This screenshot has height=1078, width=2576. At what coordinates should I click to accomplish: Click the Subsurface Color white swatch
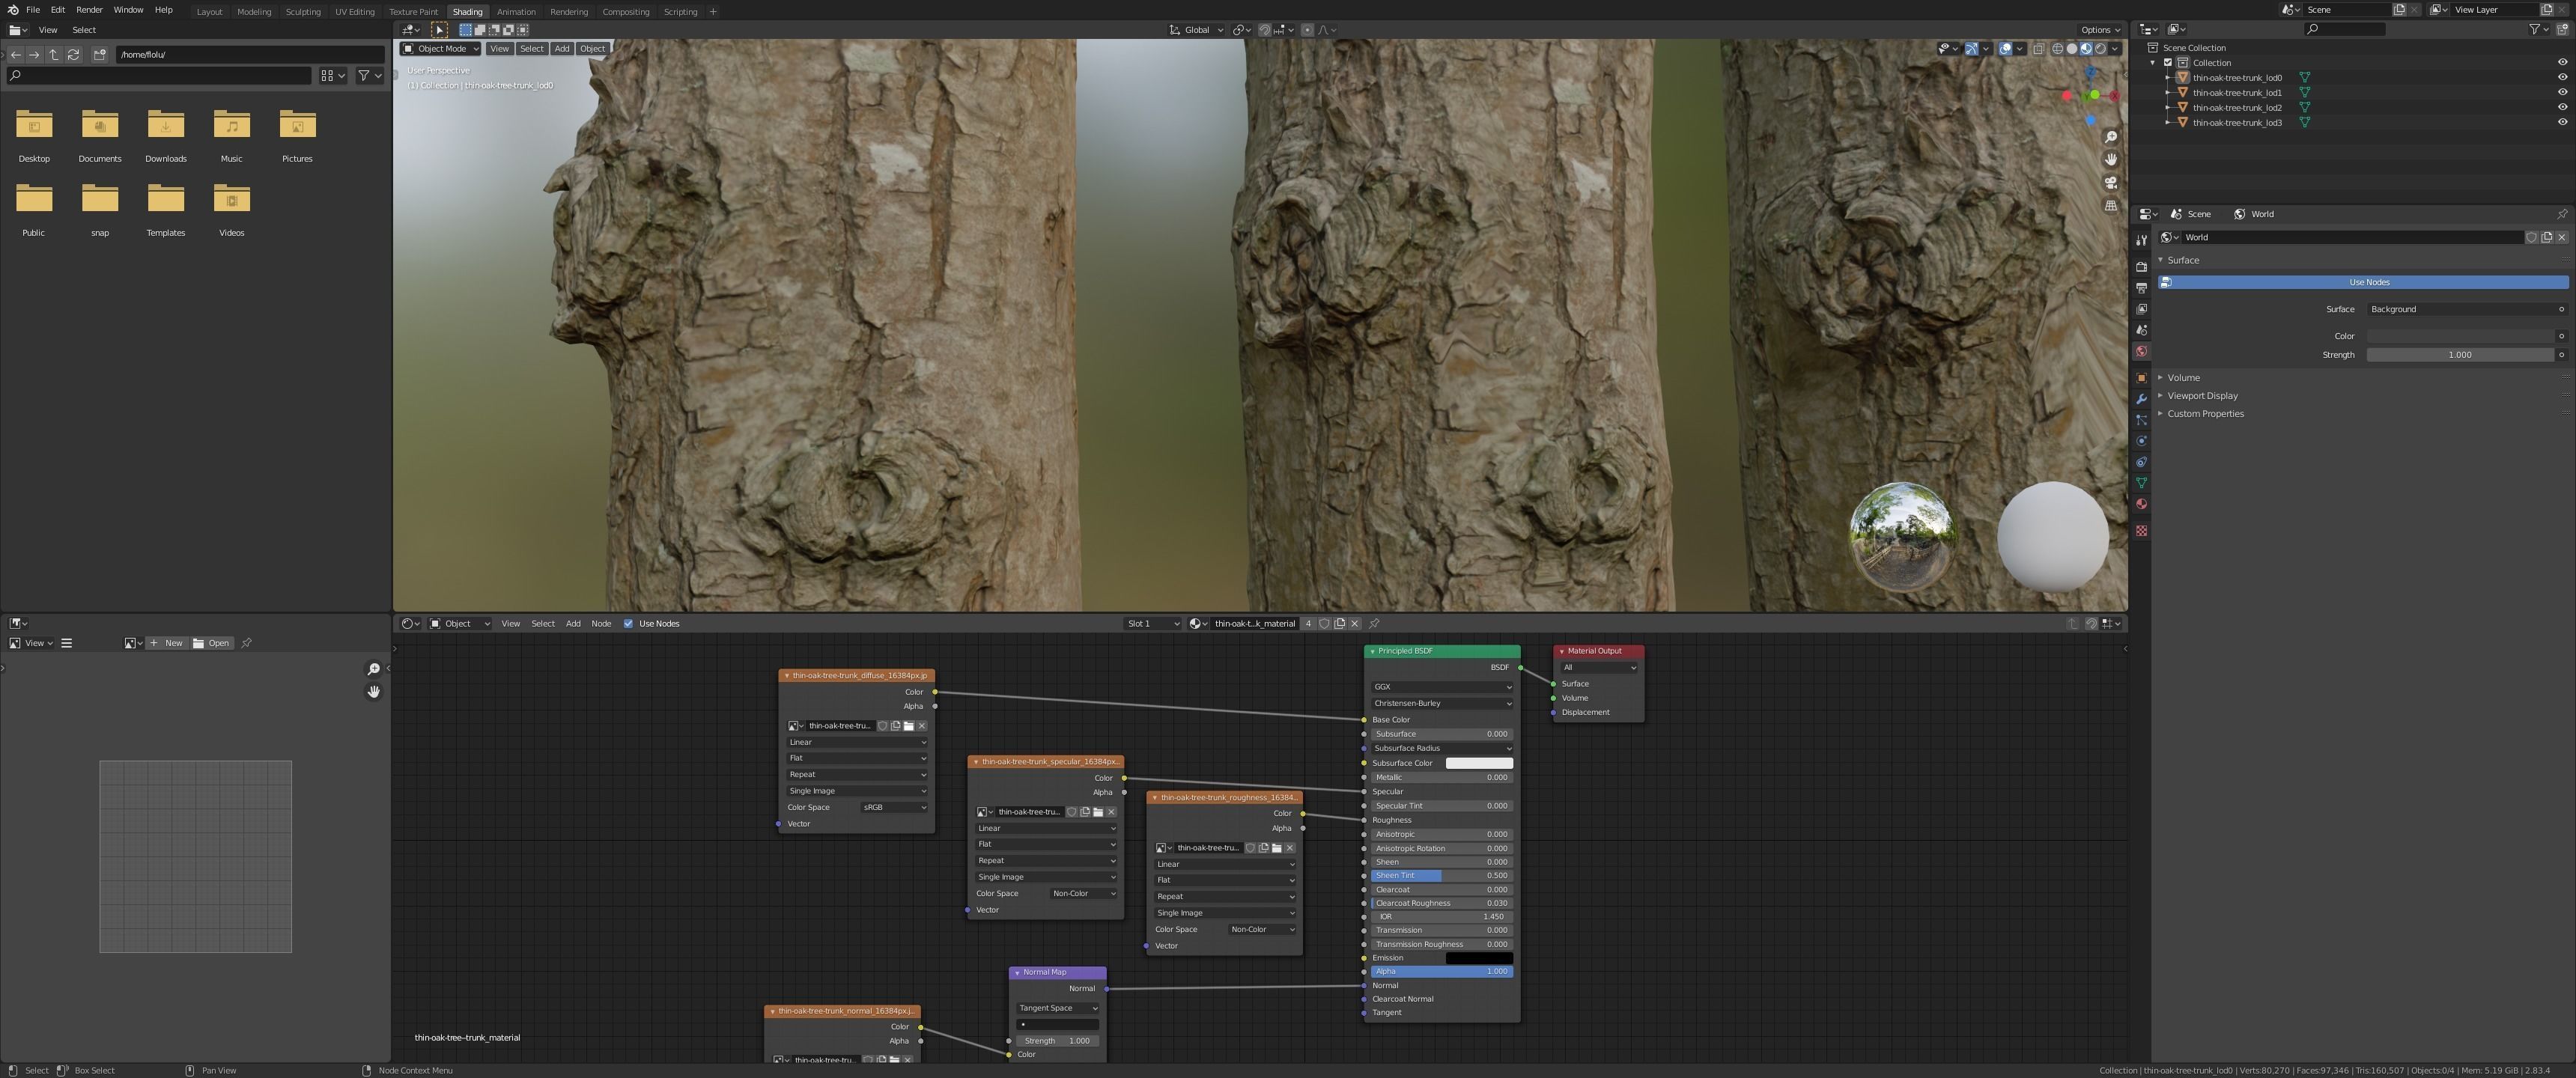click(1479, 764)
